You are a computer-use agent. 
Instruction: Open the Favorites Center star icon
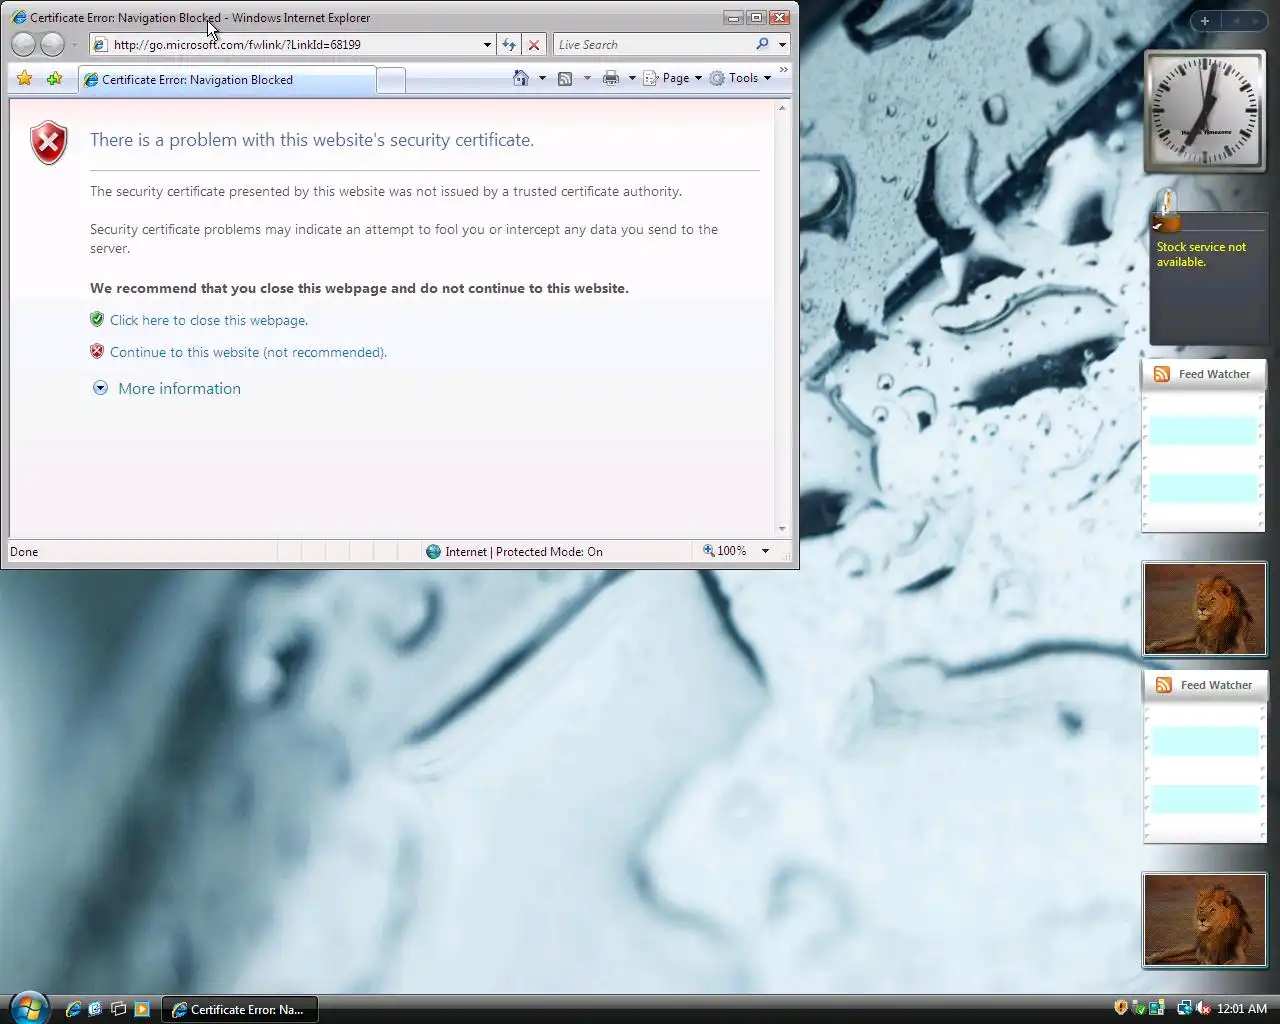25,78
